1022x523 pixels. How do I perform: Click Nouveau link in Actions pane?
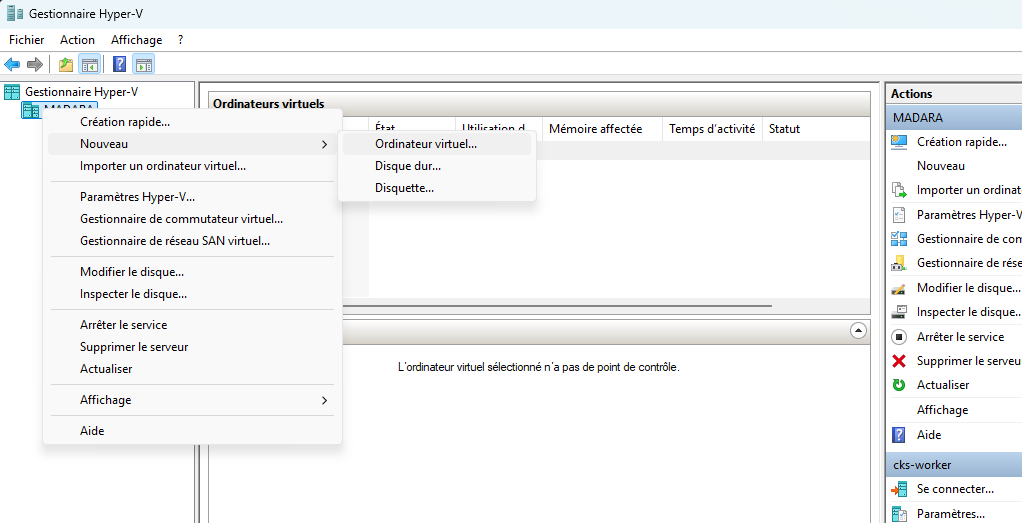tap(941, 166)
